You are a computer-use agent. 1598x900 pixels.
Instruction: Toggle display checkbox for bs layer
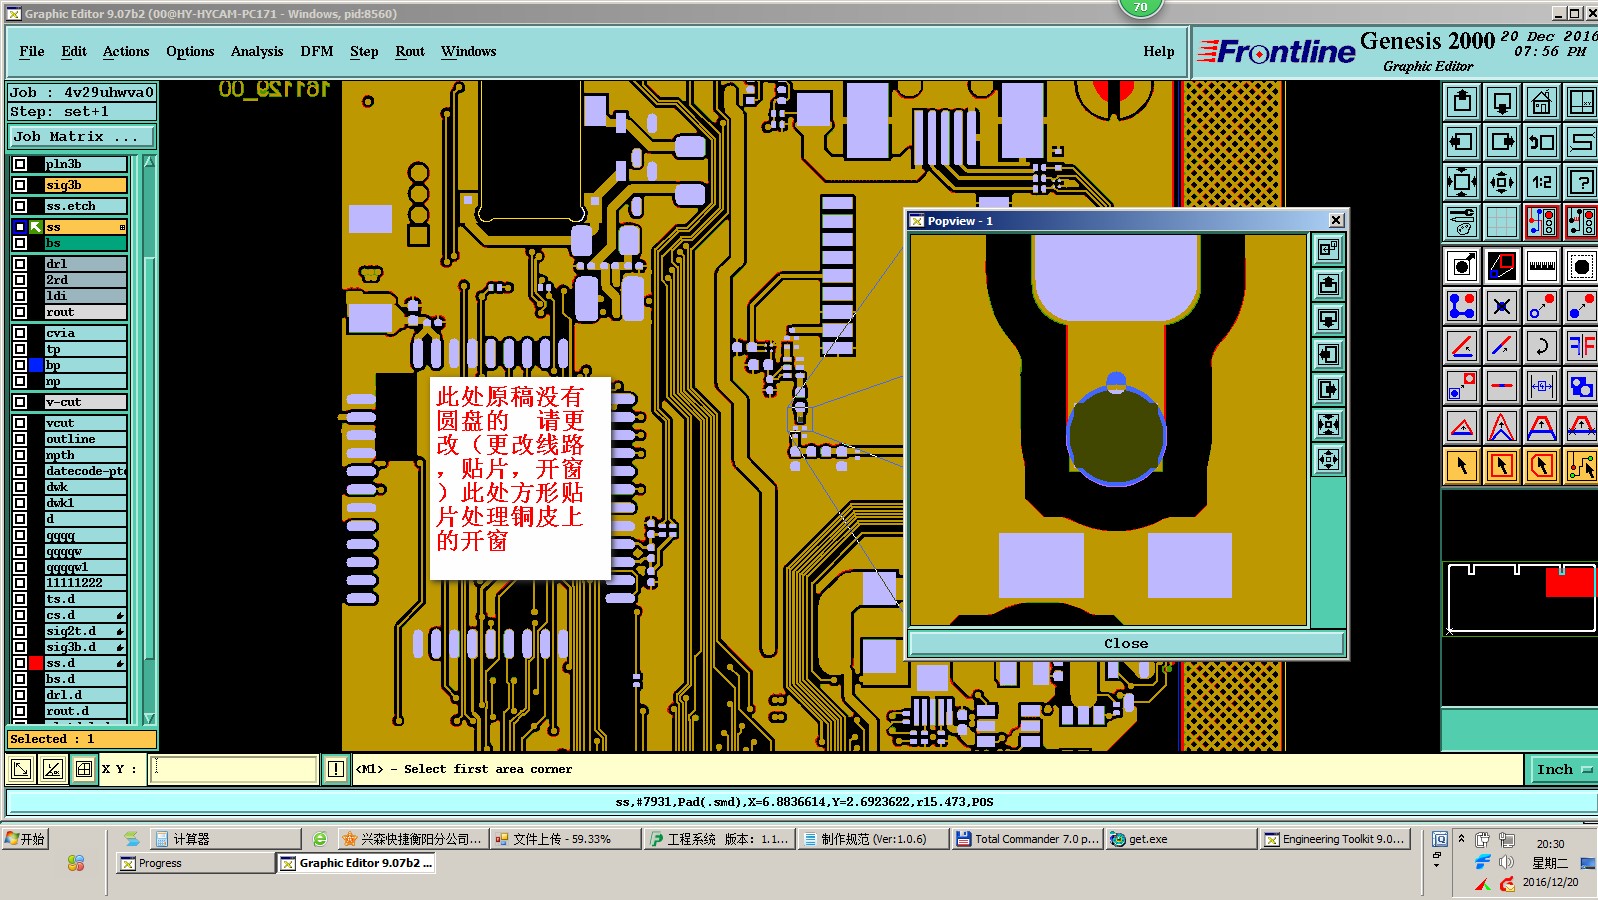pos(20,243)
